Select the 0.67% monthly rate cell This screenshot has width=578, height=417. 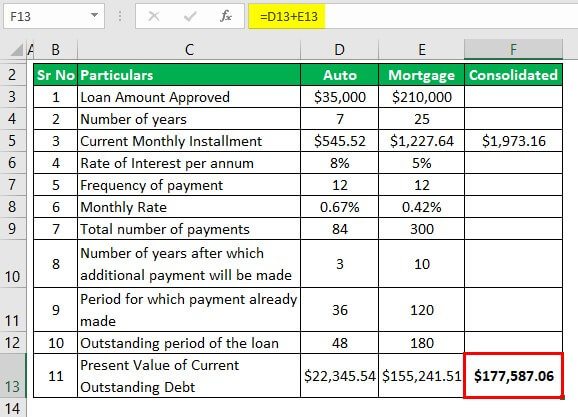pyautogui.click(x=340, y=207)
